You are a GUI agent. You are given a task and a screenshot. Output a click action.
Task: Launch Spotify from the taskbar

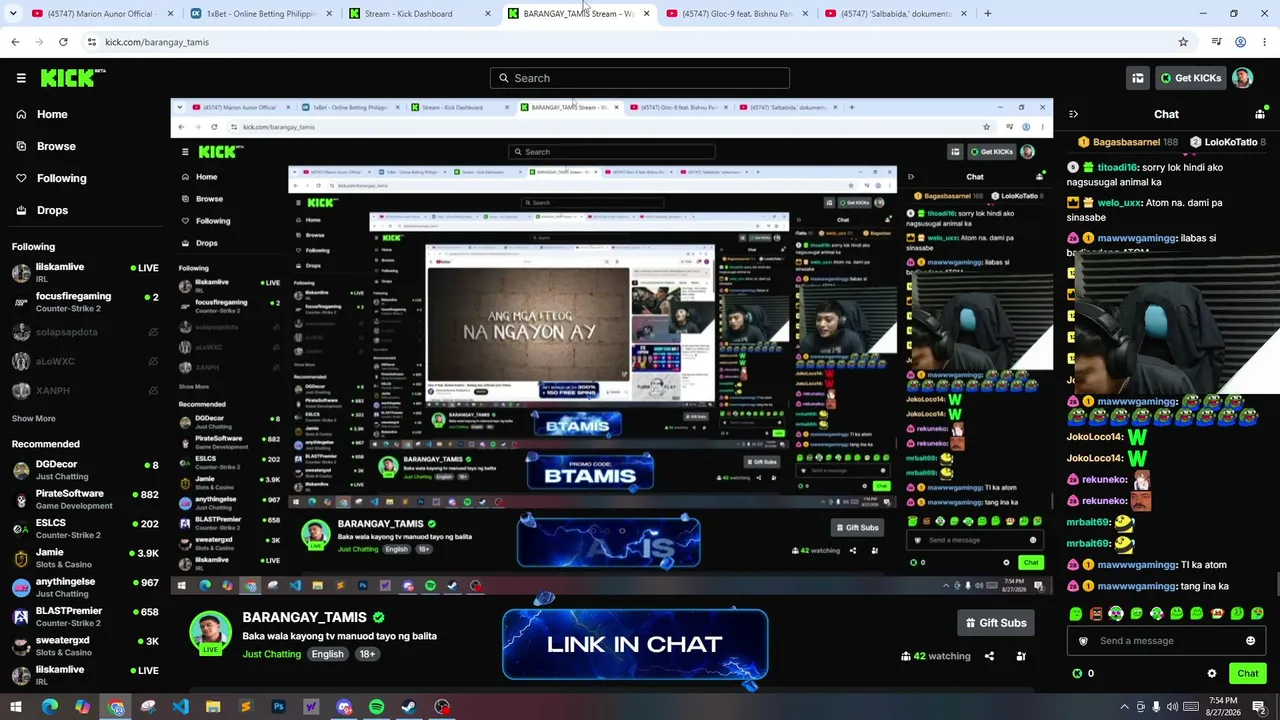[376, 707]
